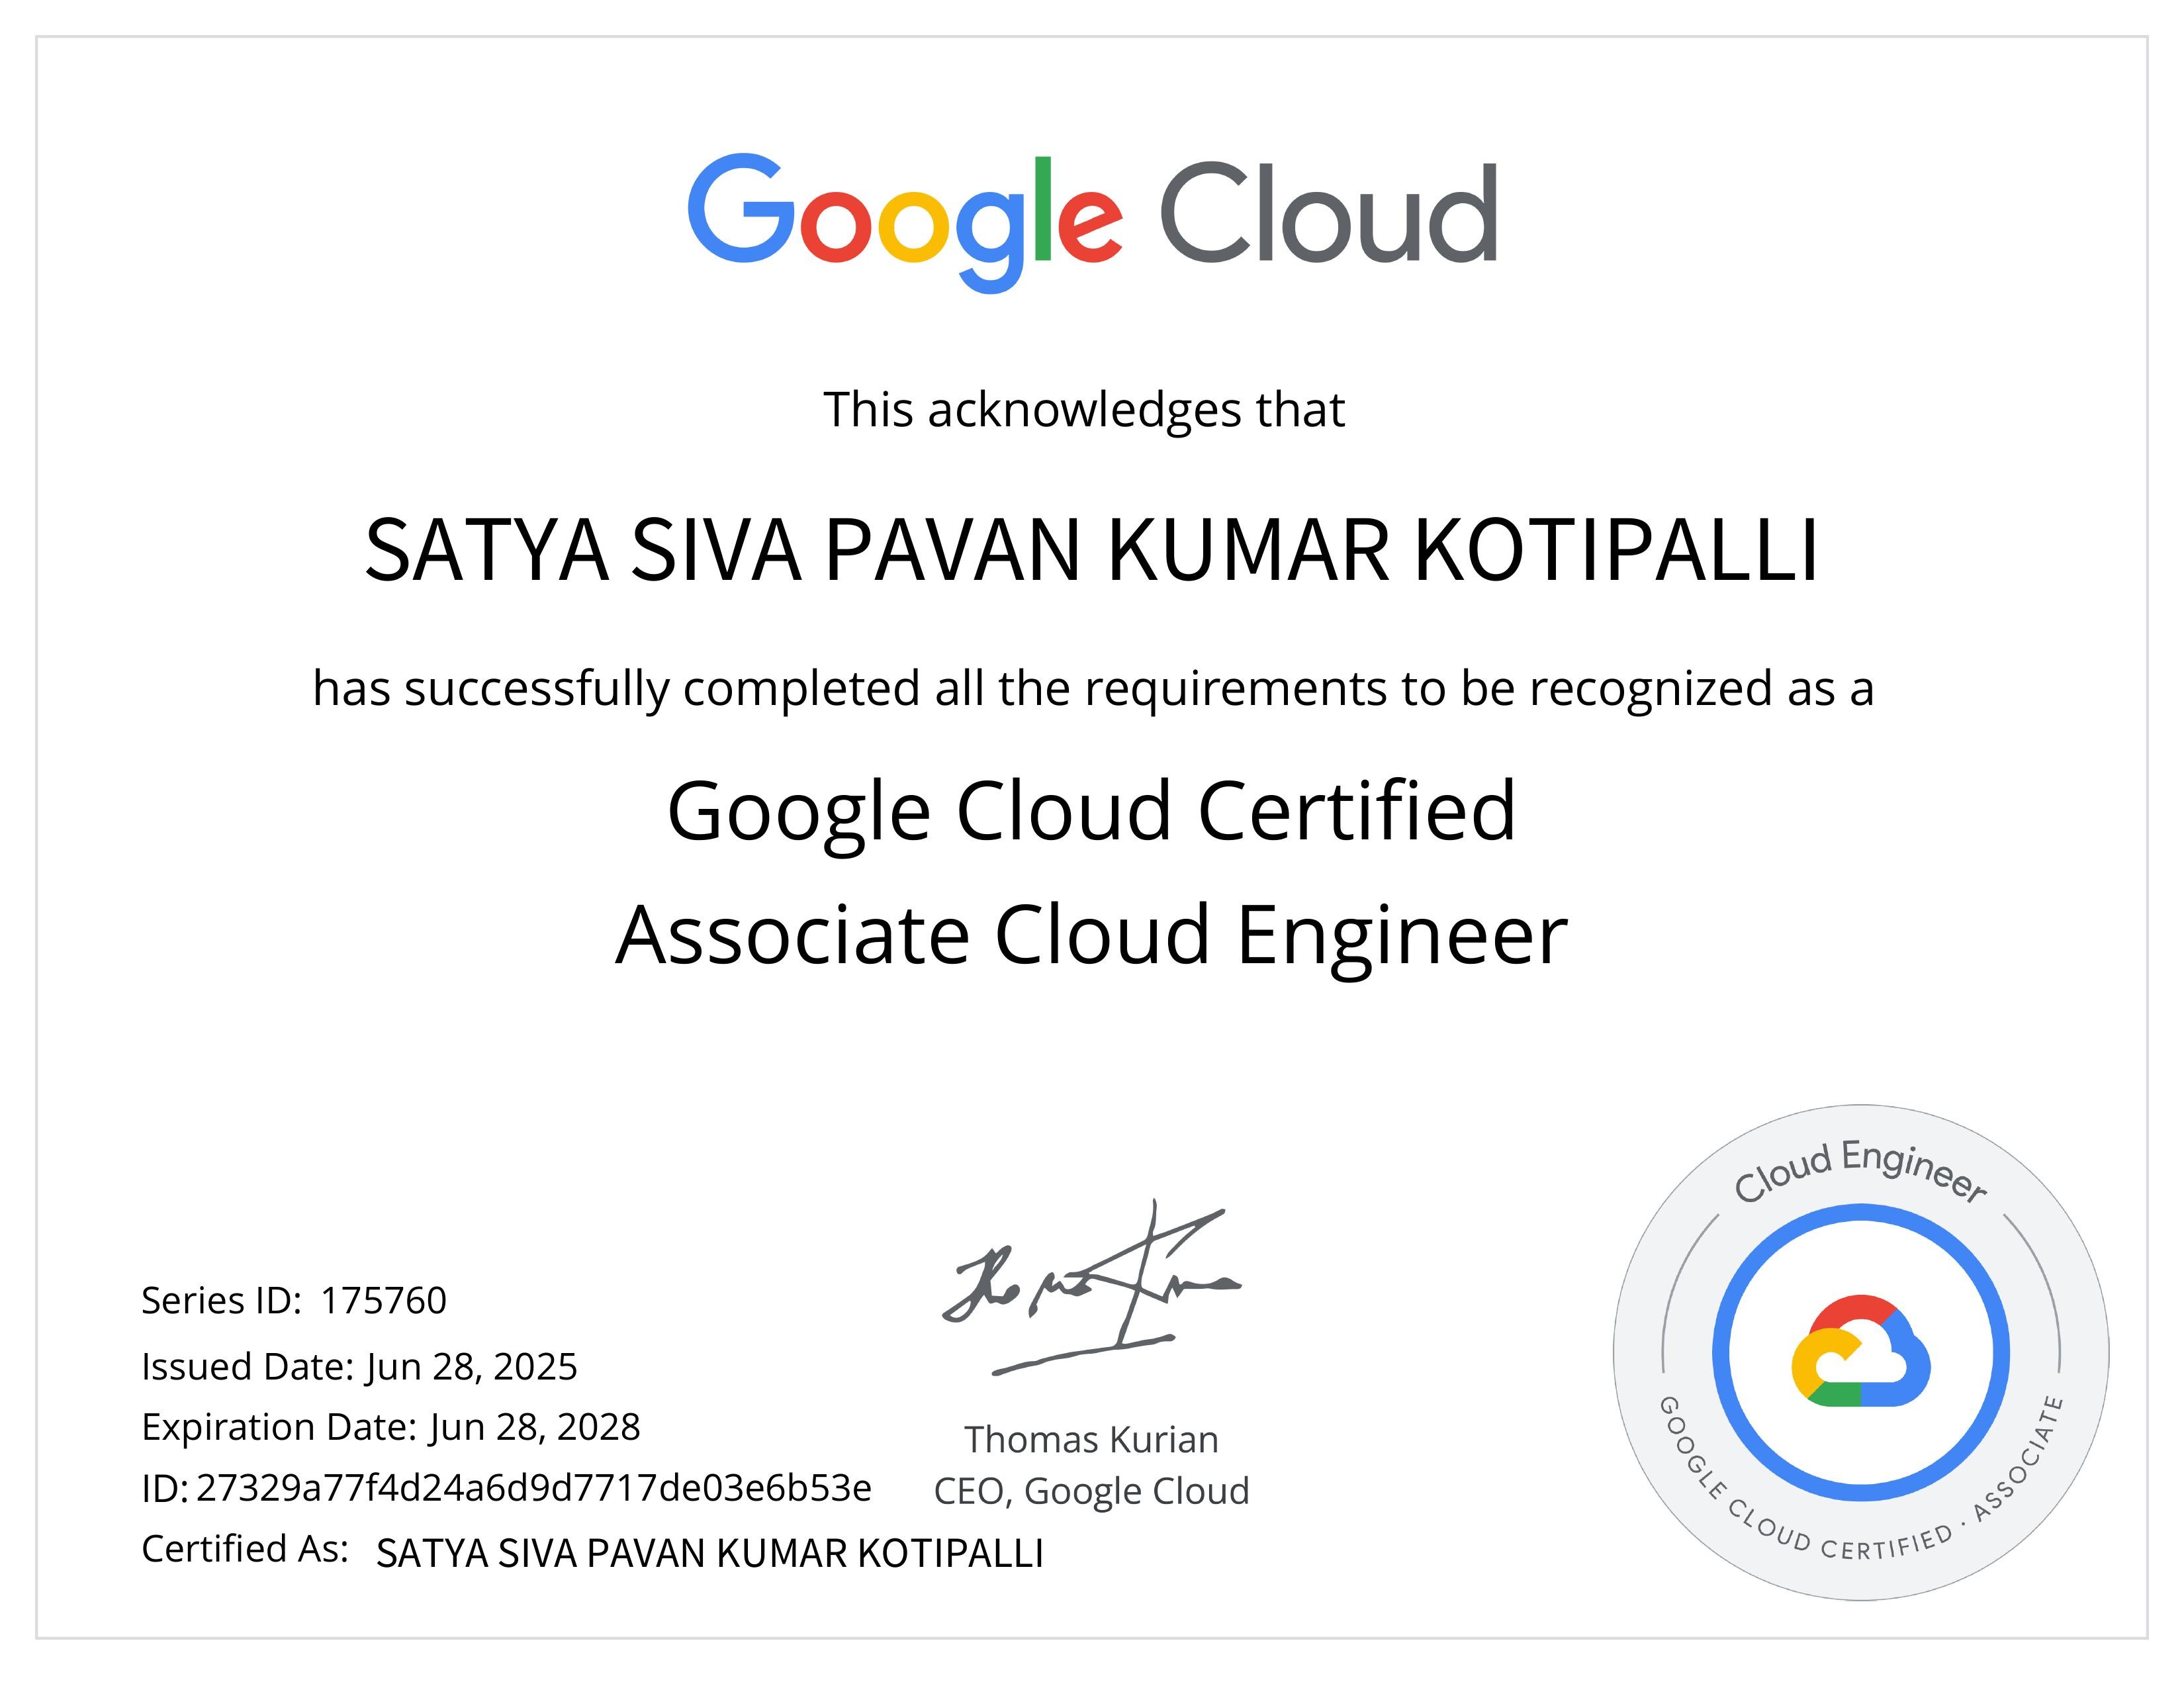Image resolution: width=2184 pixels, height=1688 pixels.
Task: Click the Expiration Date Jun 28, 2028
Action: point(535,1427)
